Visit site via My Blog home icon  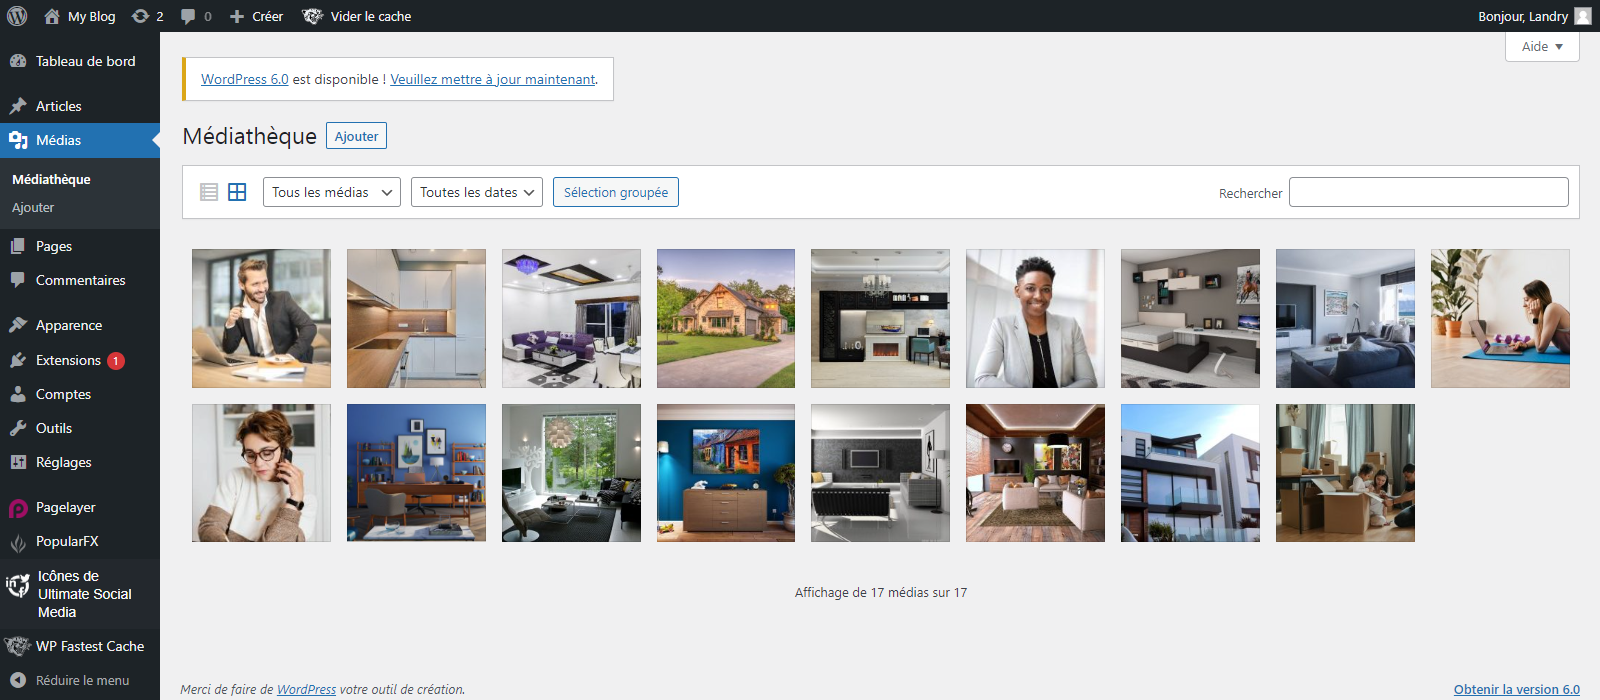52,16
